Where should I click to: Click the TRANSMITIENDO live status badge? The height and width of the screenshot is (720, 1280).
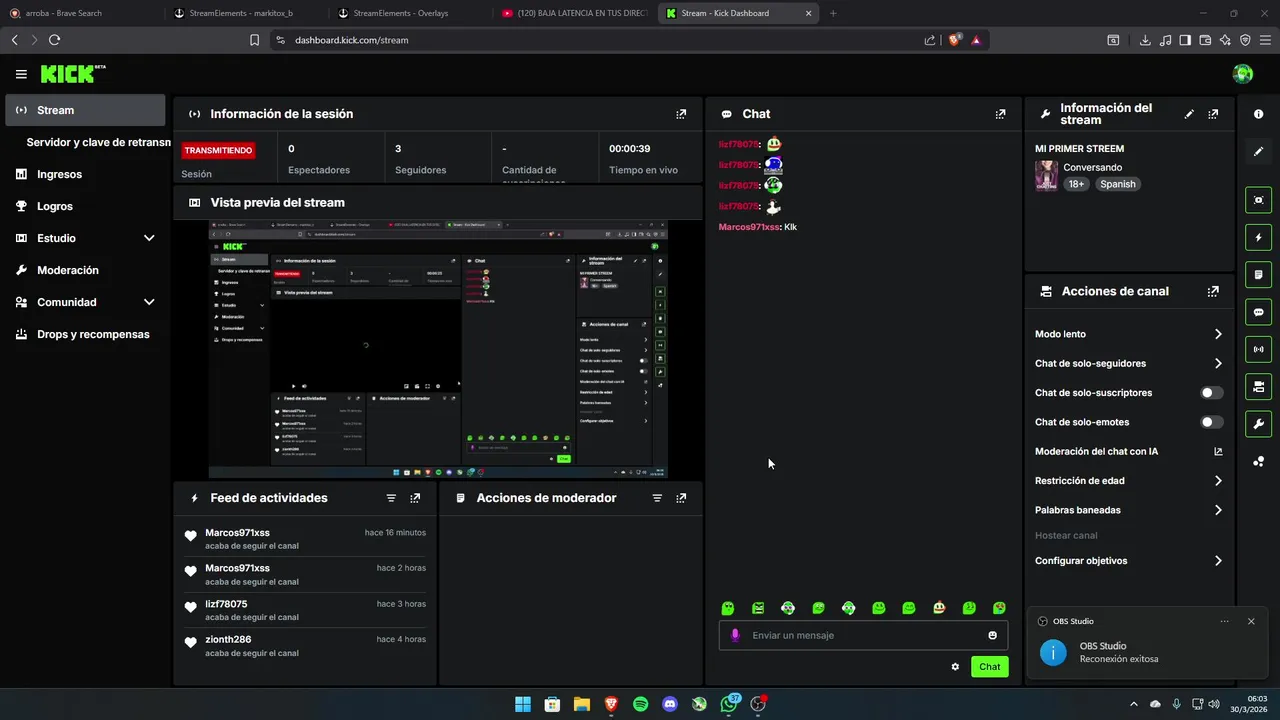[218, 150]
